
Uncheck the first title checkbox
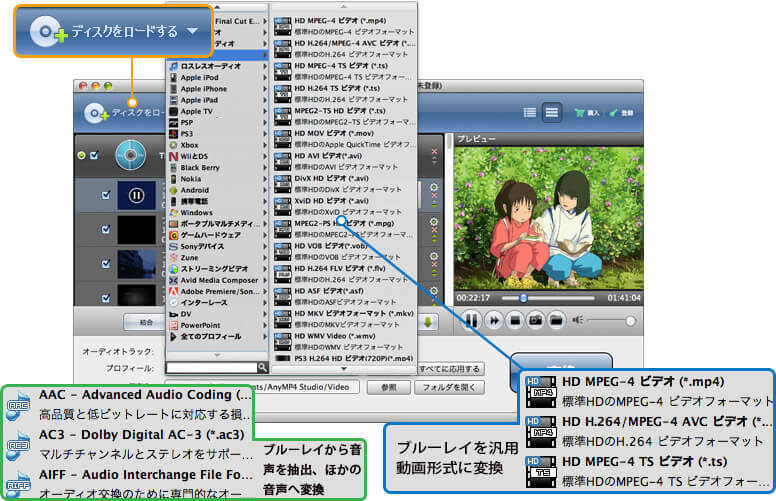106,195
